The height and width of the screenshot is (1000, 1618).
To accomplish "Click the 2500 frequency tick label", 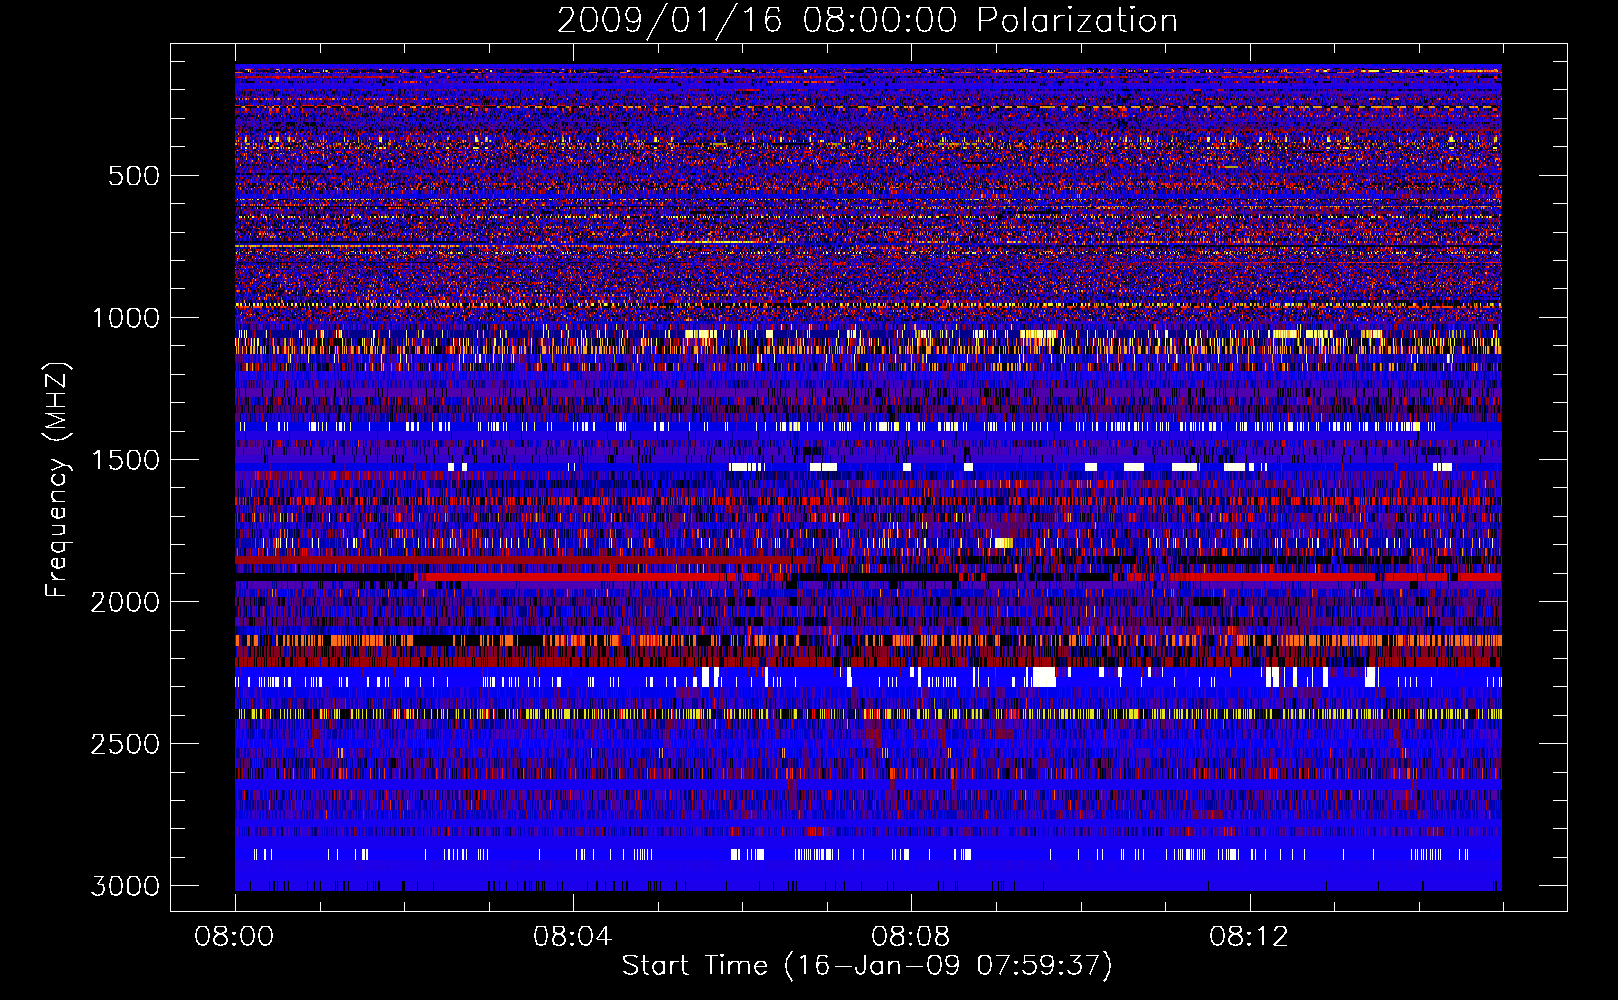I will (x=126, y=744).
